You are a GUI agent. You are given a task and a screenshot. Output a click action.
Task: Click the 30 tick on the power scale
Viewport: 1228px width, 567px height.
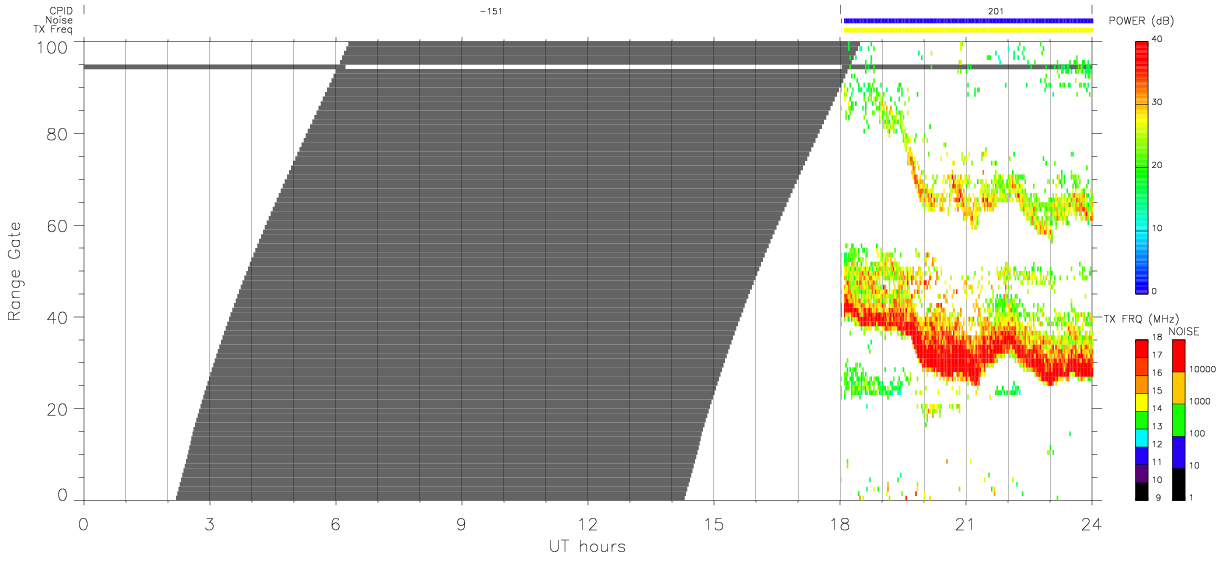pos(1157,102)
